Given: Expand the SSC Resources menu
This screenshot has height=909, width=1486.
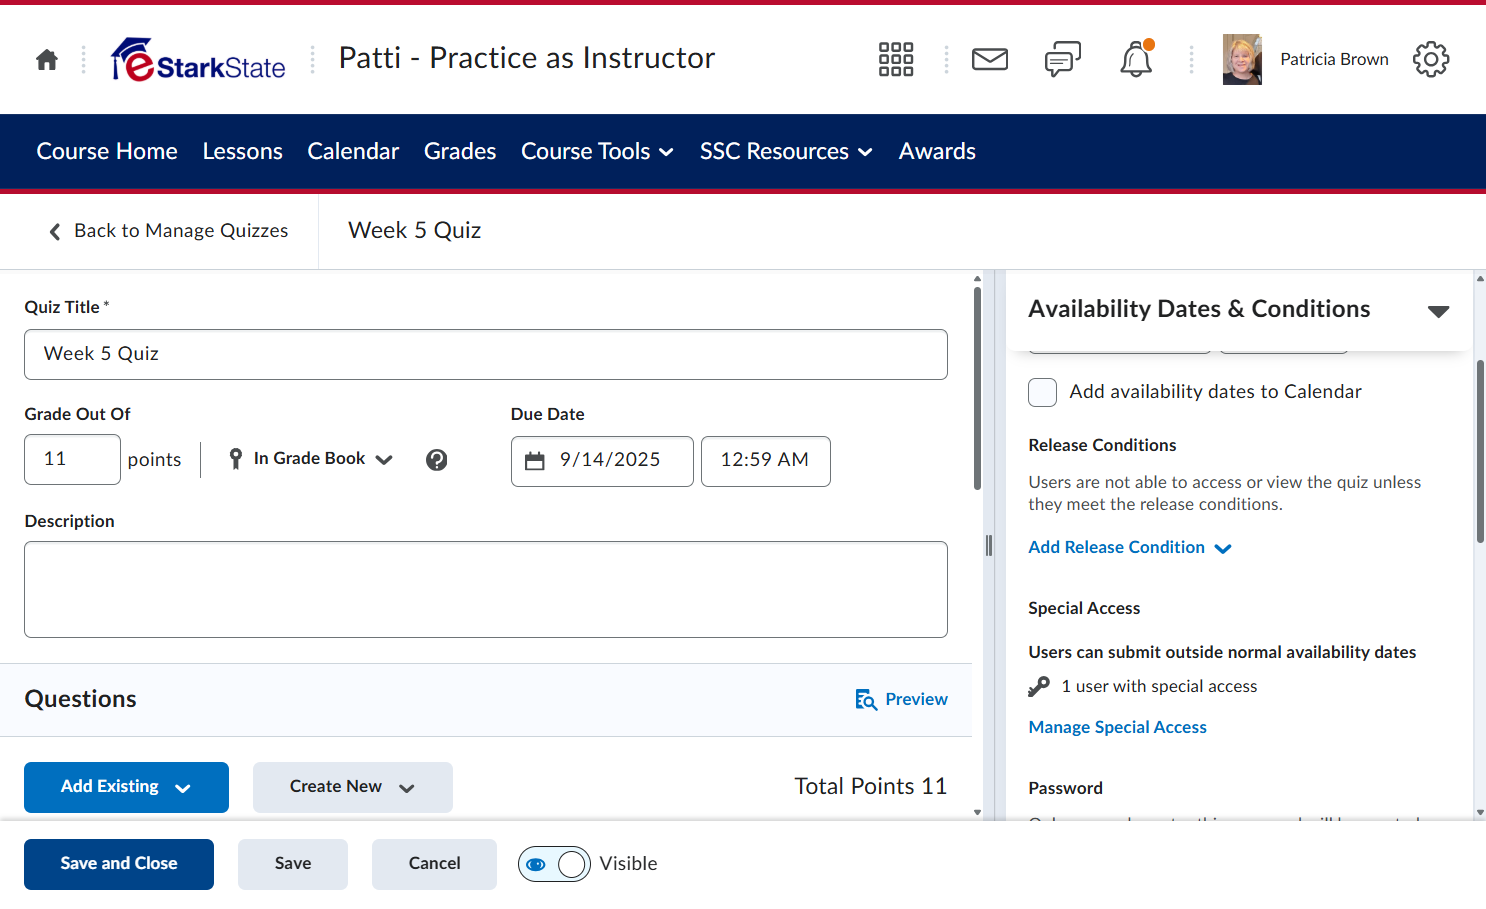Looking at the screenshot, I should (x=786, y=152).
